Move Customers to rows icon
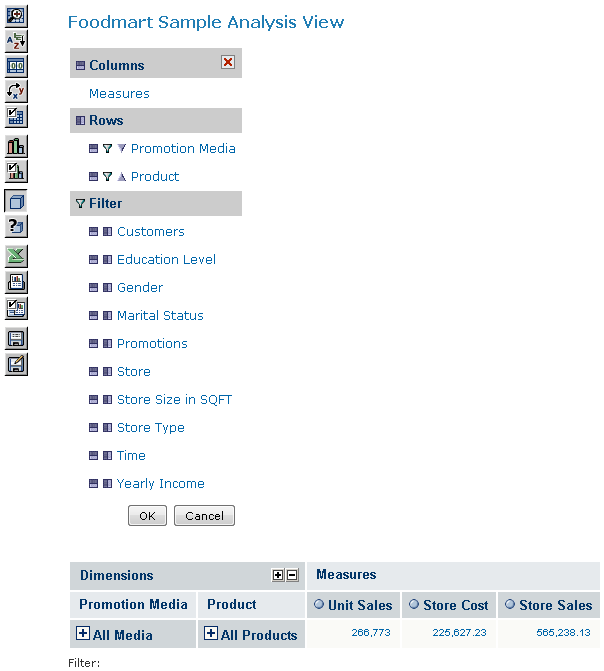This screenshot has width=604, height=671. click(x=107, y=232)
